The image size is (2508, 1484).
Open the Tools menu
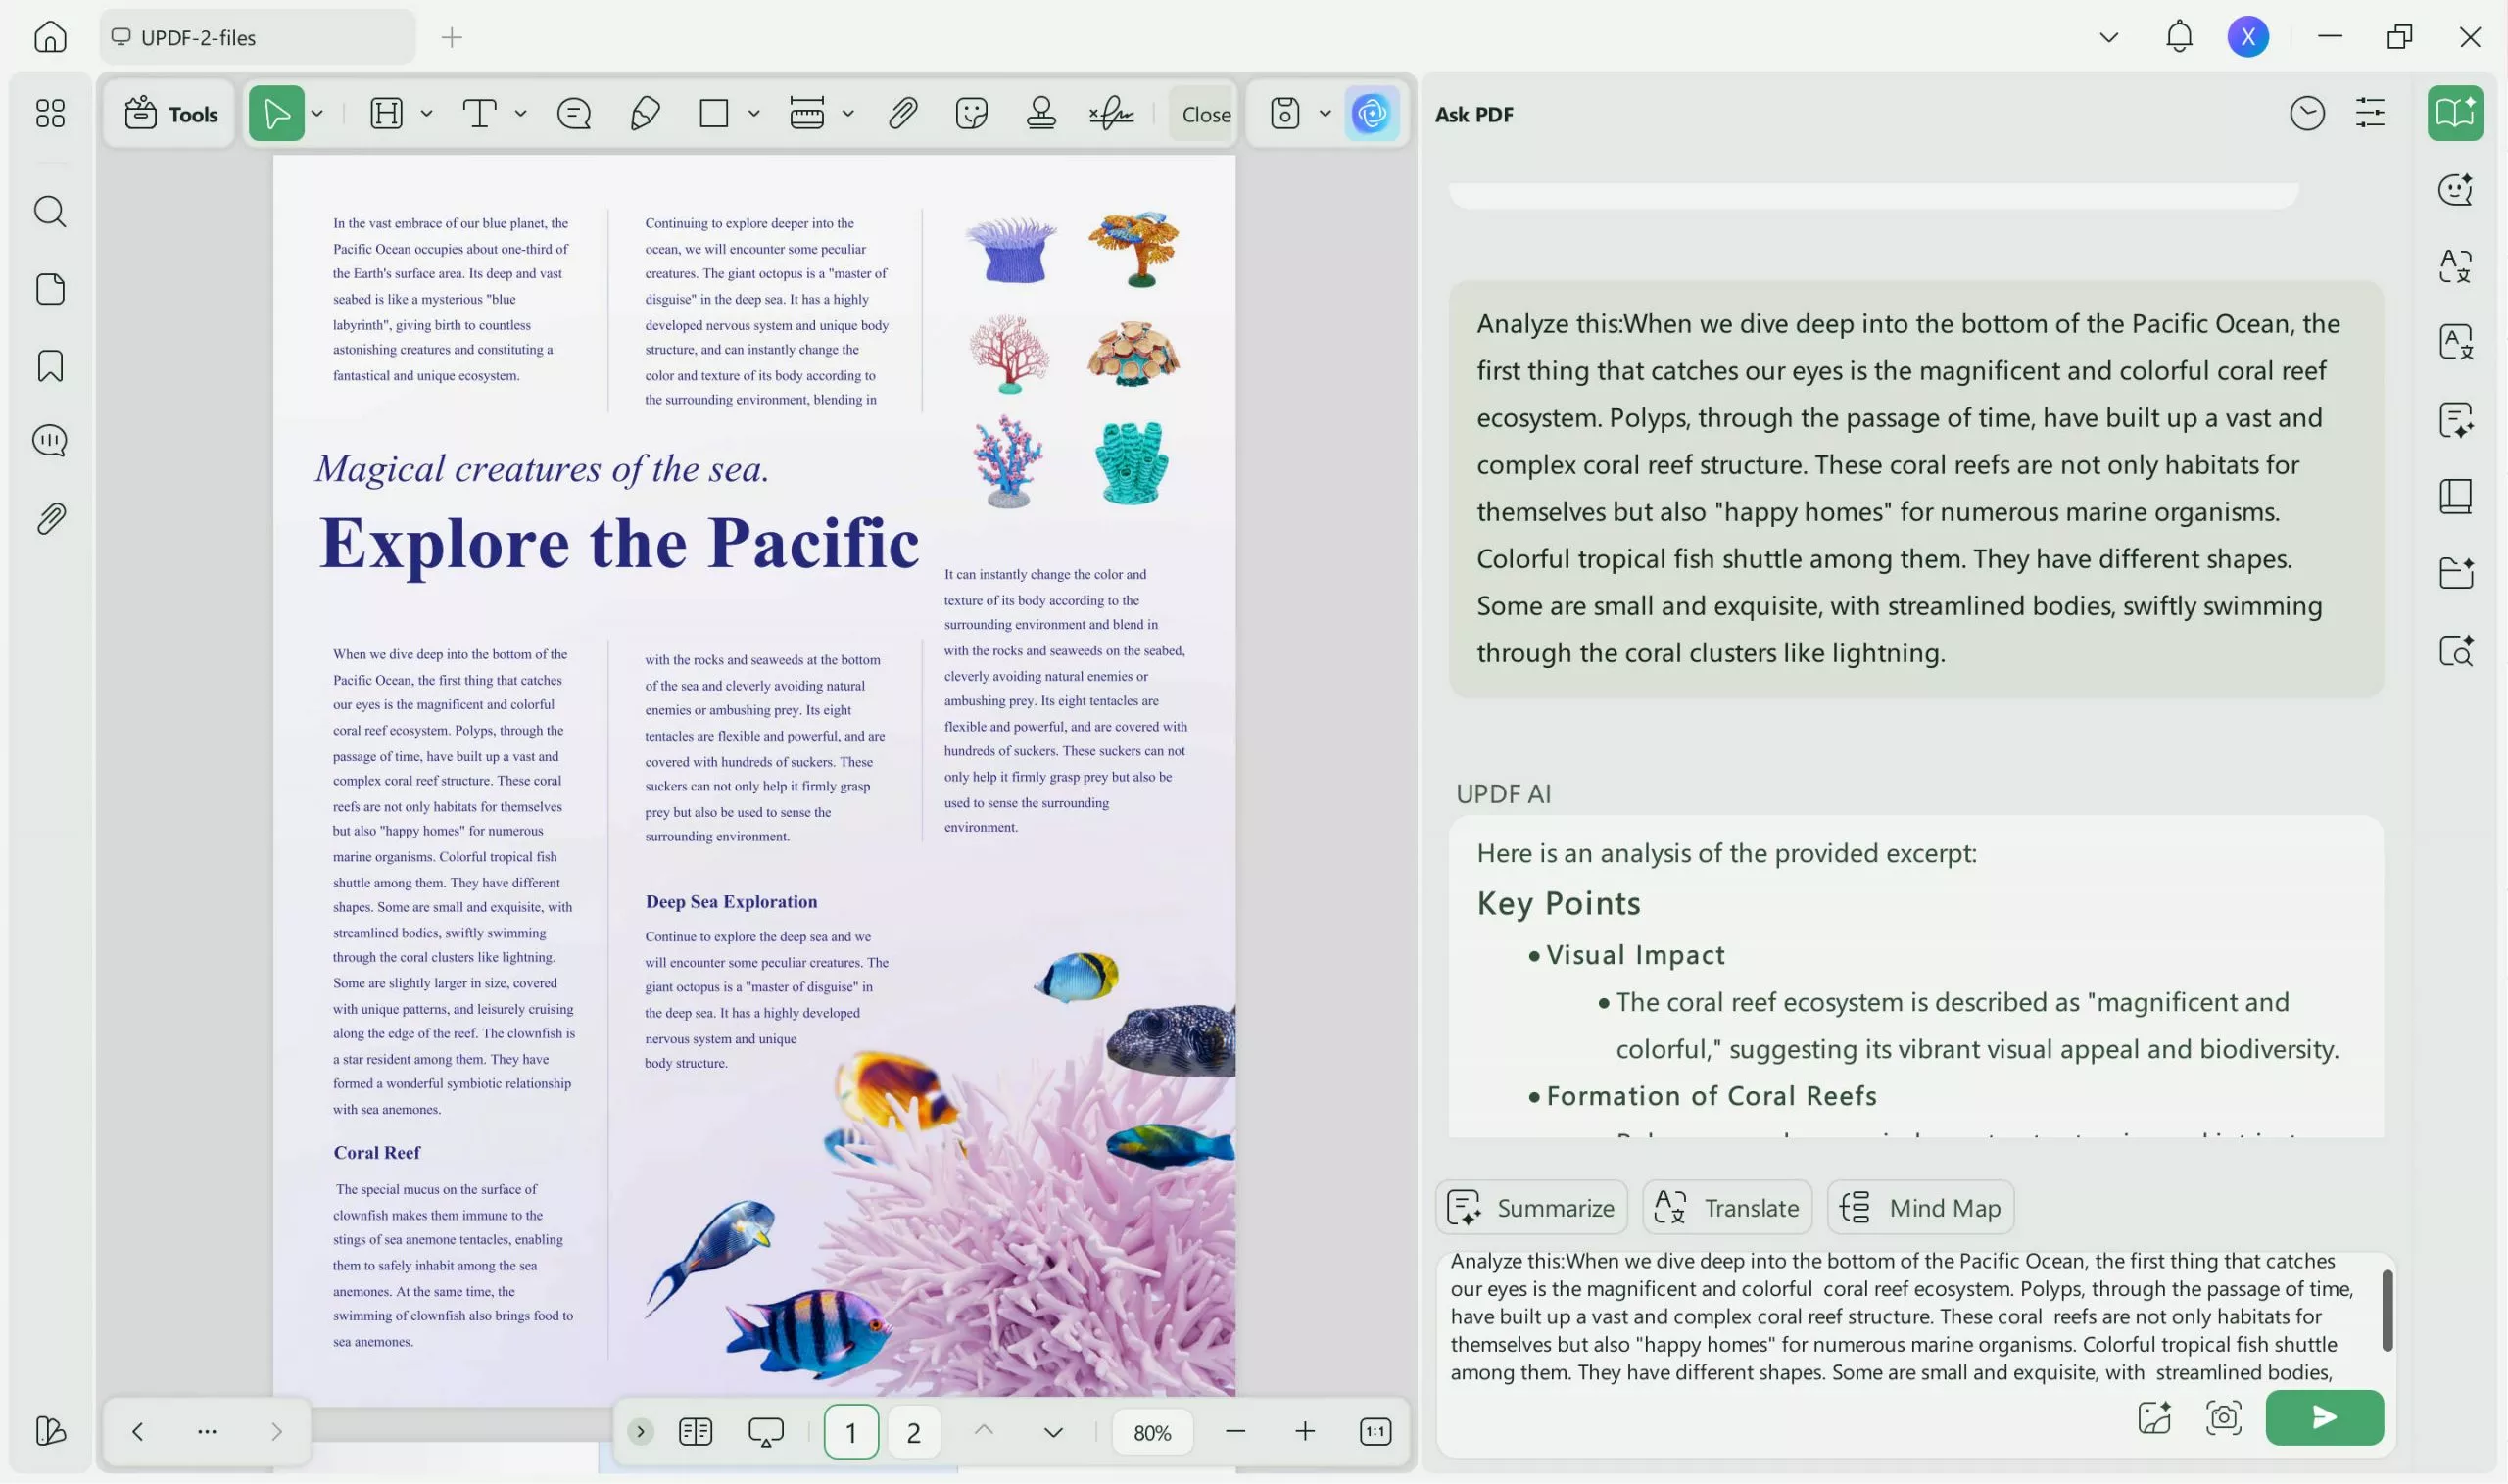click(x=168, y=113)
